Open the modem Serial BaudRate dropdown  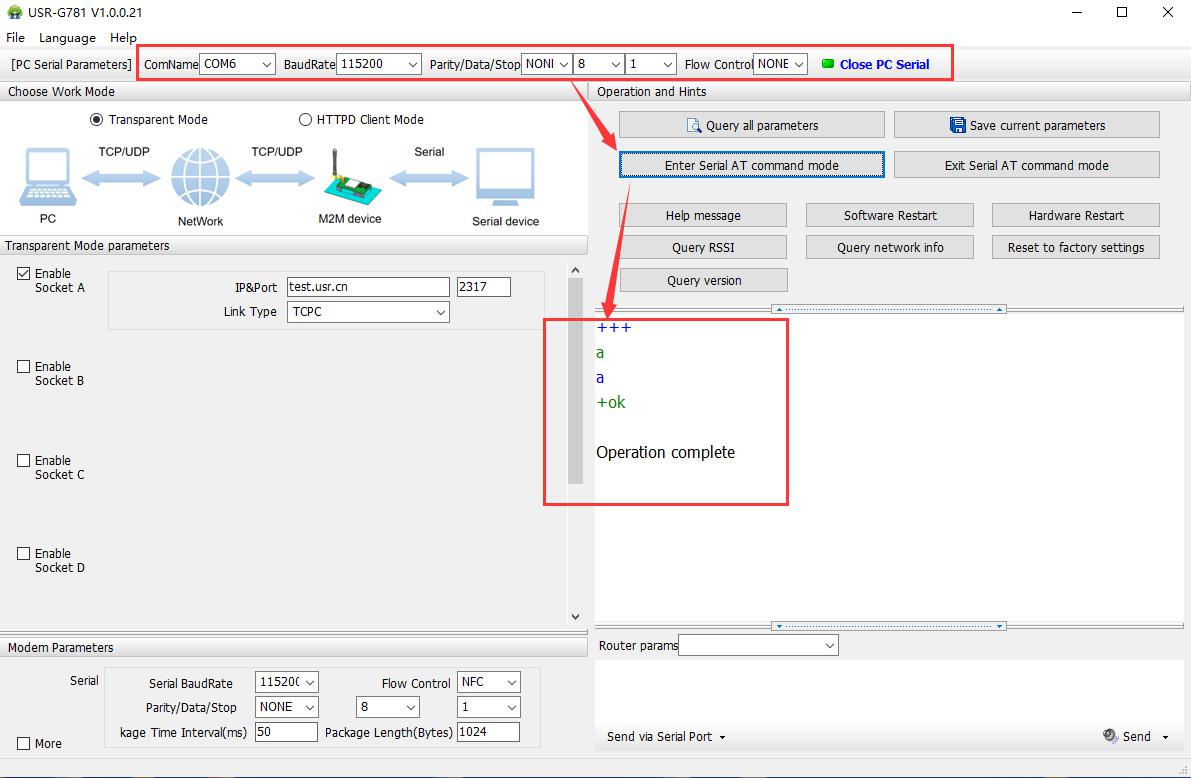286,682
